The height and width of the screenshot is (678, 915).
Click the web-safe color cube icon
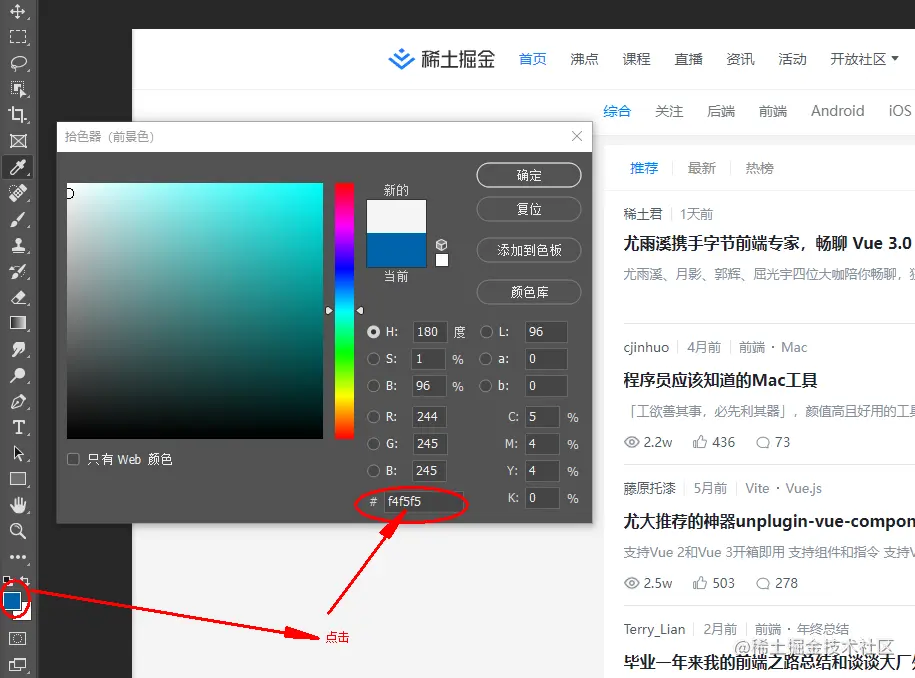point(442,244)
